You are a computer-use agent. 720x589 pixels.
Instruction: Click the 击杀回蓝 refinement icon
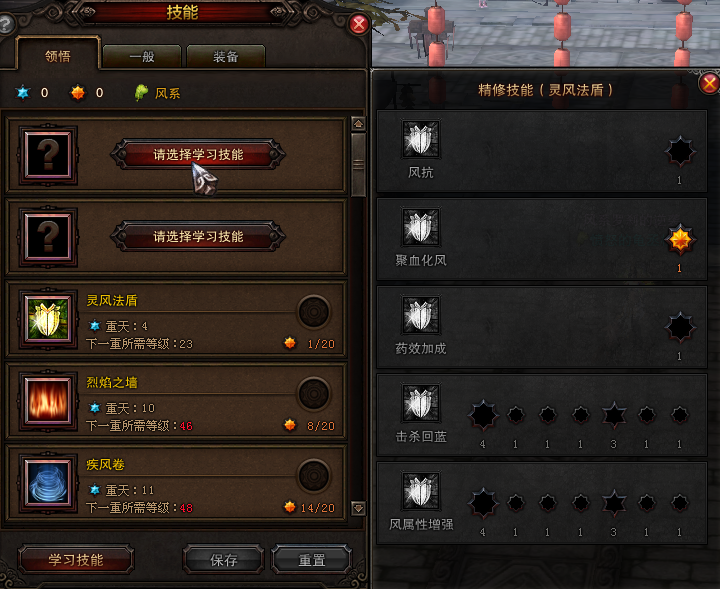[421, 403]
